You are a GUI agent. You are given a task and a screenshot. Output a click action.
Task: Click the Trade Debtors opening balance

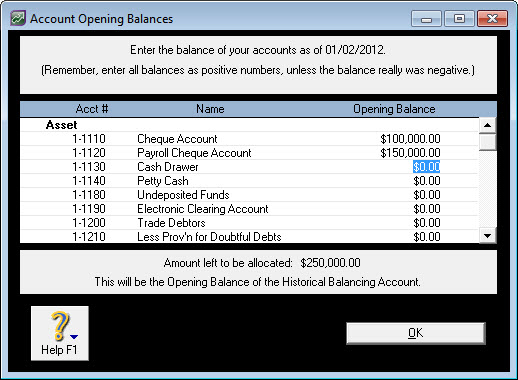(427, 223)
